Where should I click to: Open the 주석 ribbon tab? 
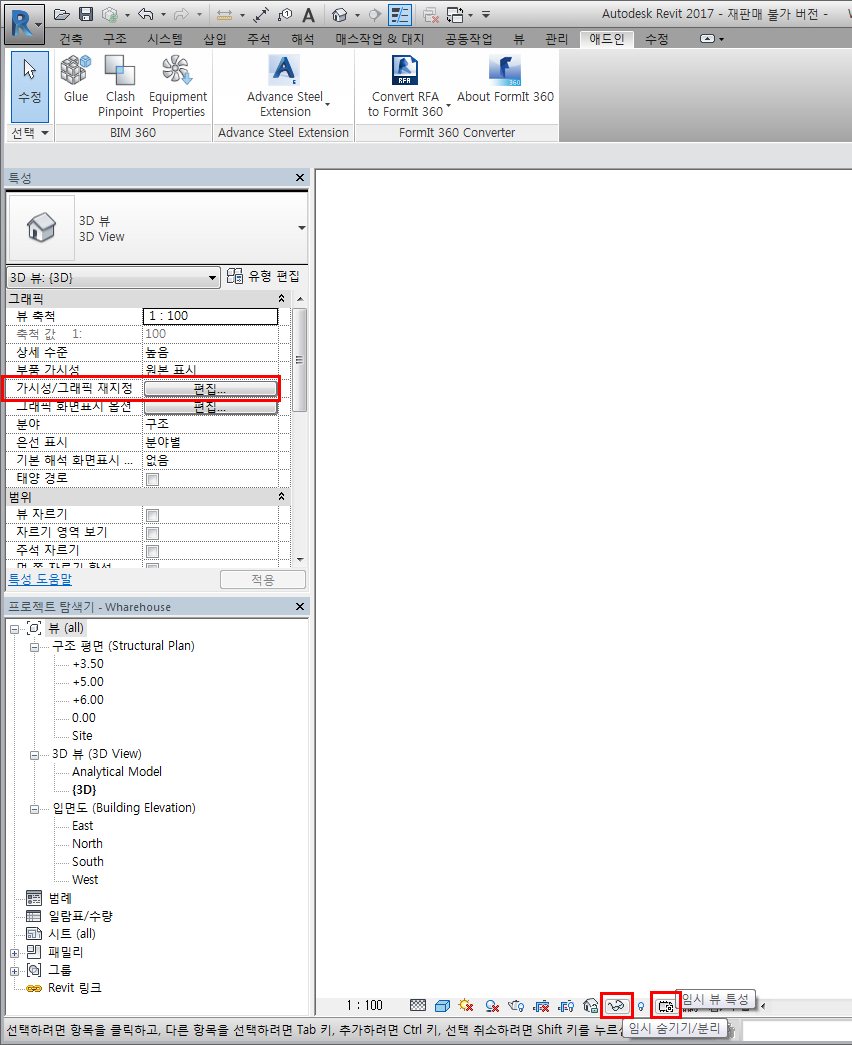pos(259,39)
